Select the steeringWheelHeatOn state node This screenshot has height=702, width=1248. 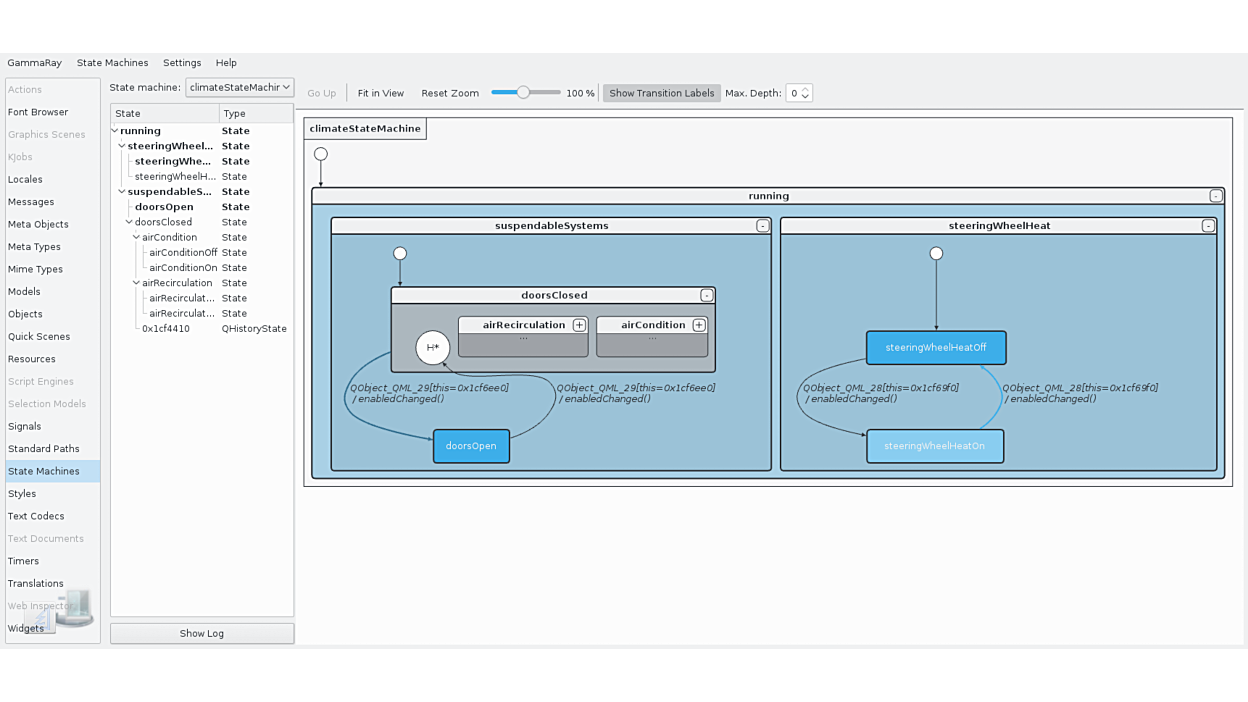pyautogui.click(x=934, y=446)
